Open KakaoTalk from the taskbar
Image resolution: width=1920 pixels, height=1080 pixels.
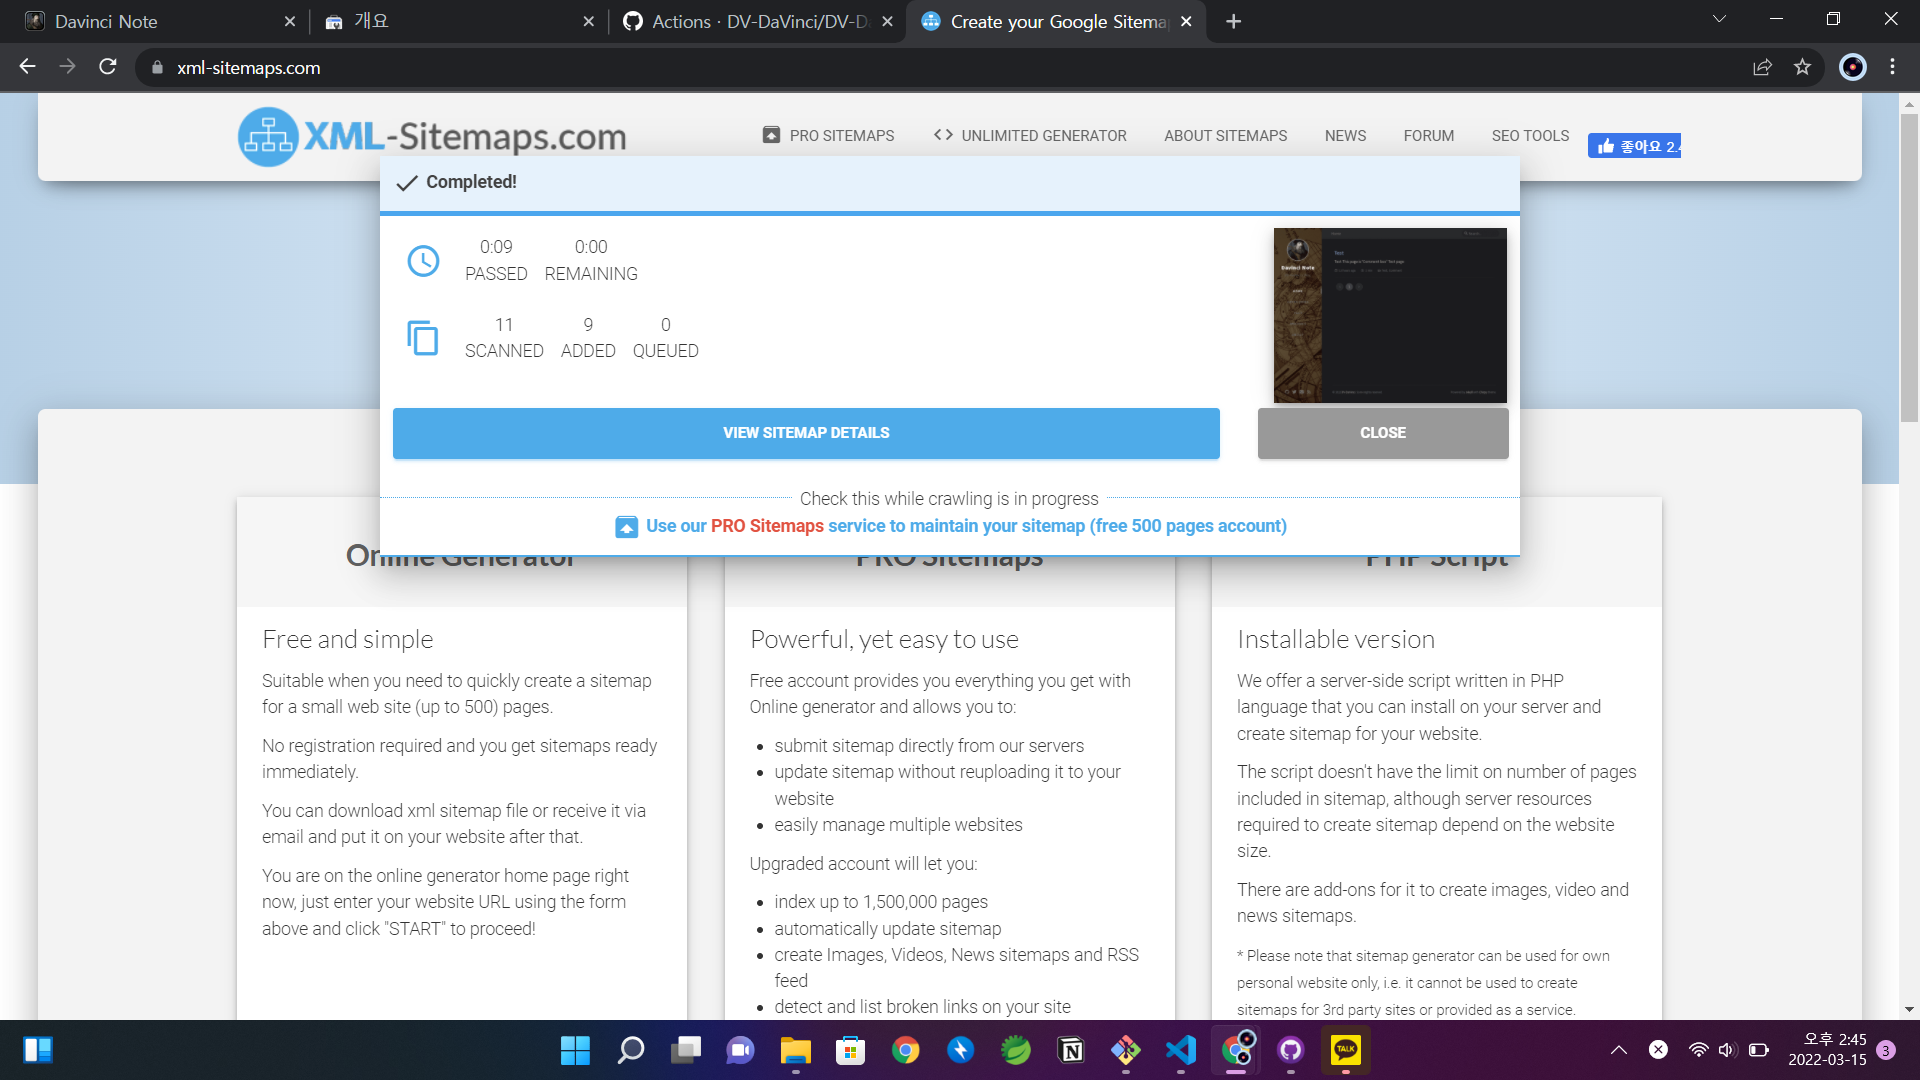(1345, 1050)
